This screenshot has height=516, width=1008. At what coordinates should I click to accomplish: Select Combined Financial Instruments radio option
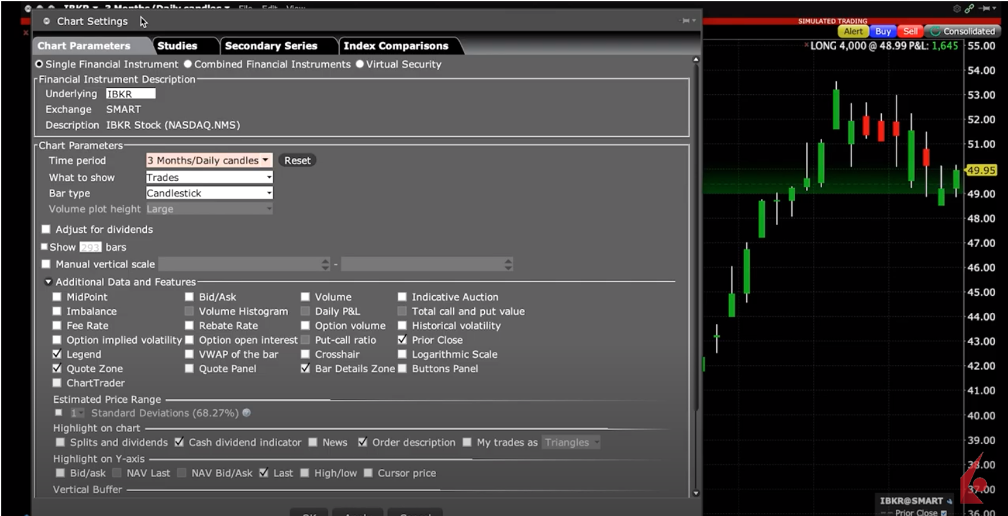(x=187, y=64)
